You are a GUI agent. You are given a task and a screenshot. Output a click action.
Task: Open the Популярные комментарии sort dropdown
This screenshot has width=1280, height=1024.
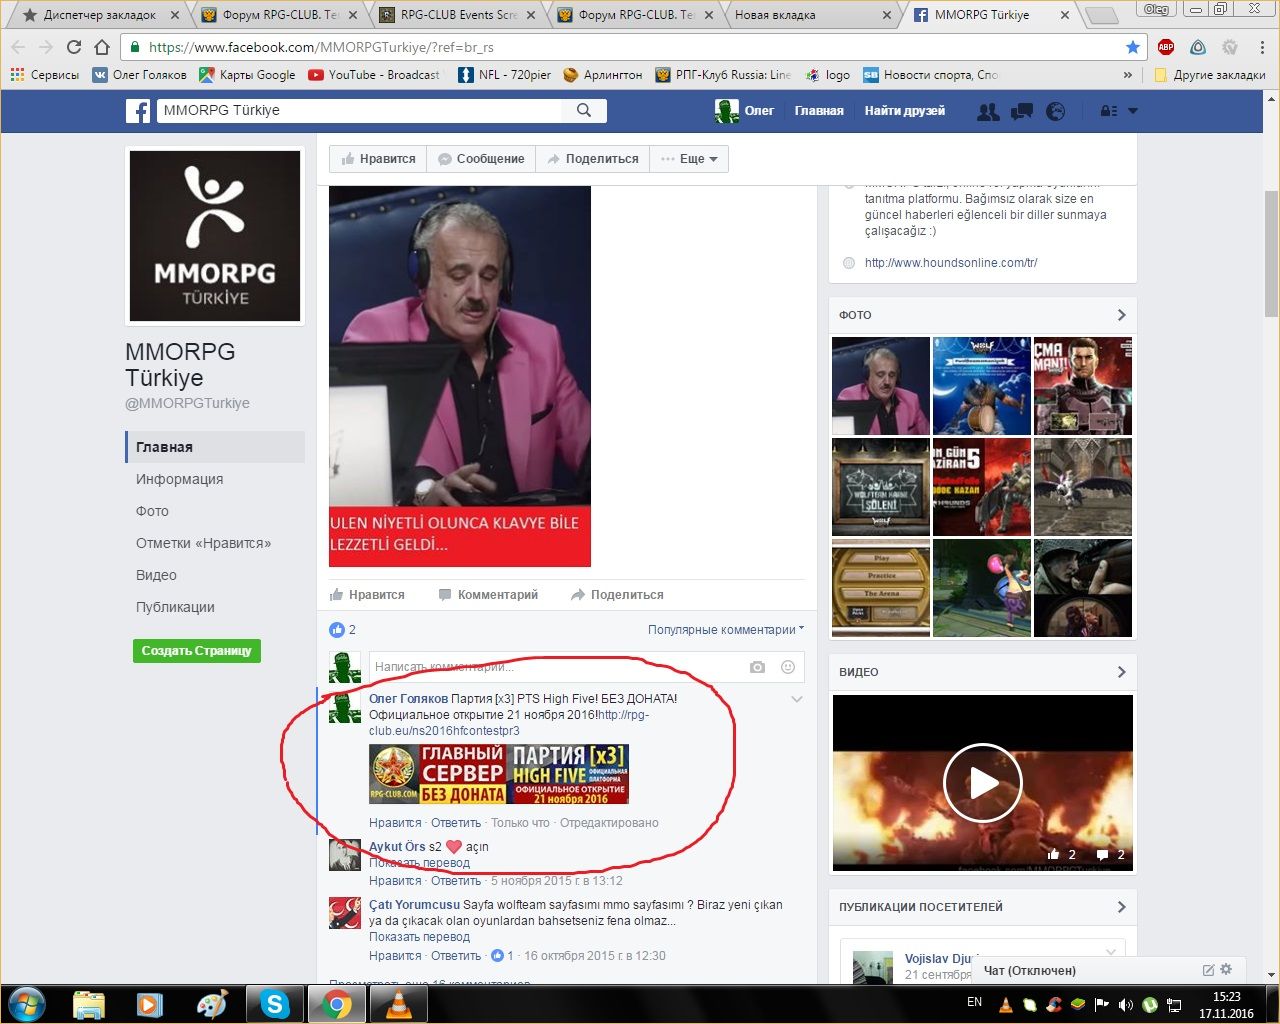[x=726, y=630]
